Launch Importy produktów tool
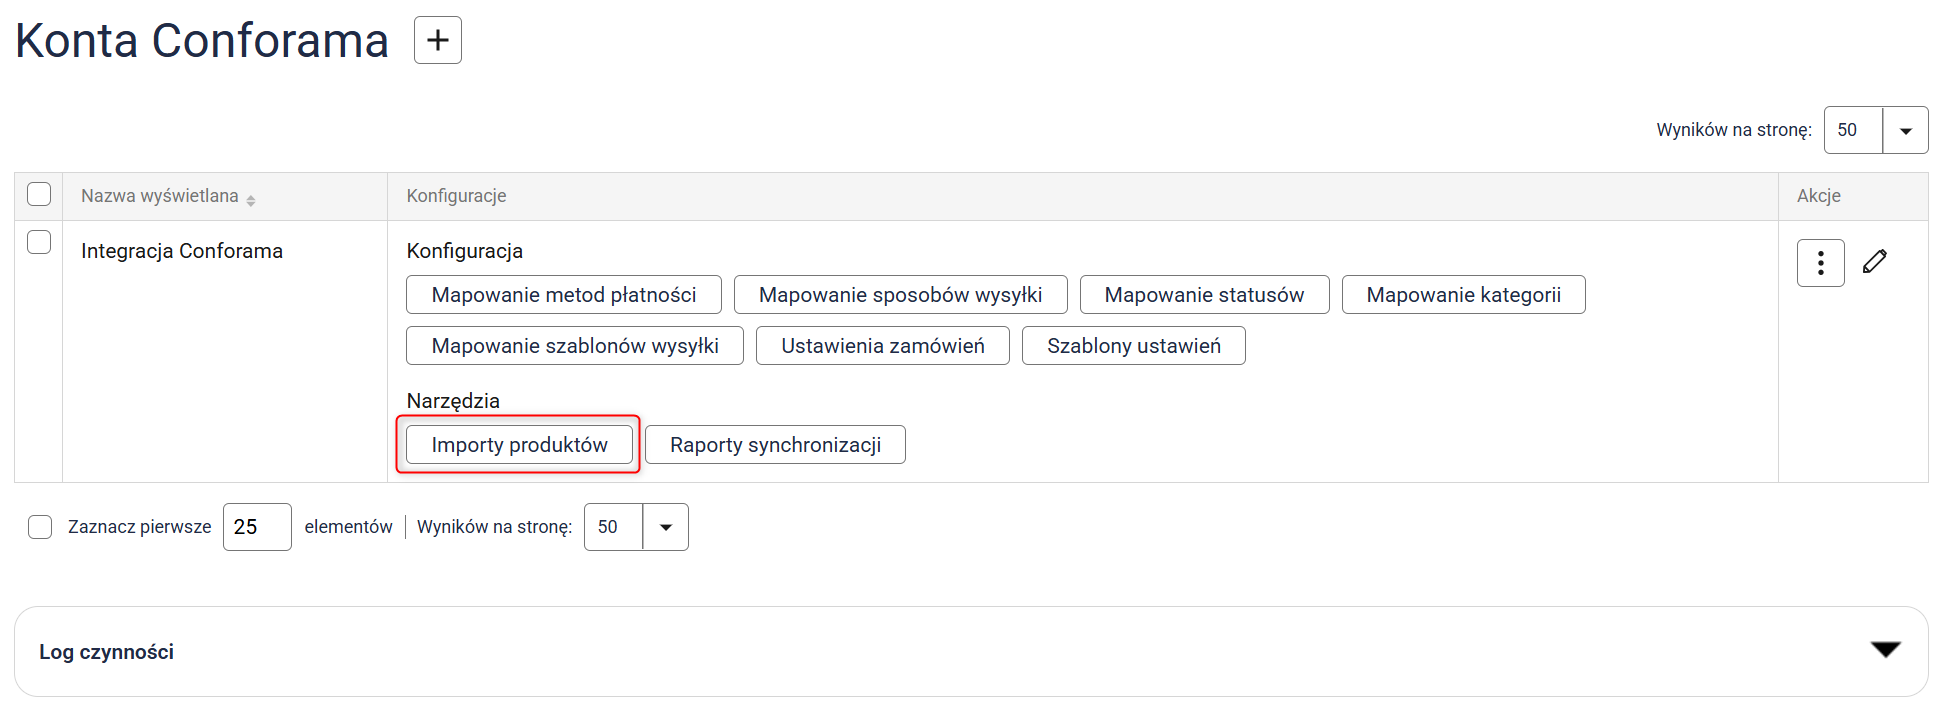This screenshot has width=1944, height=709. (x=519, y=445)
